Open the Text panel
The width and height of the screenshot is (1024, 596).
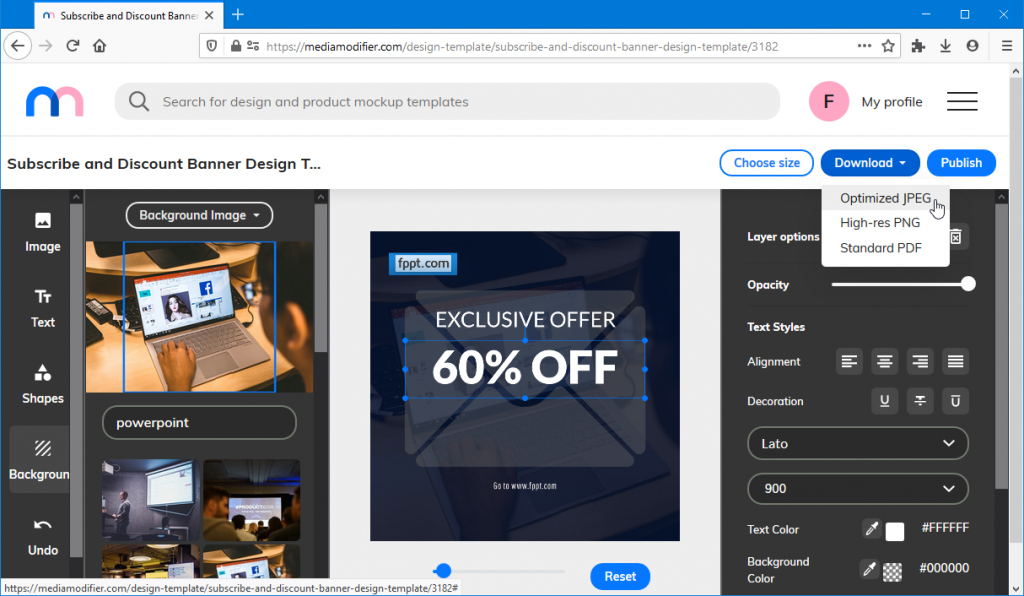42,307
